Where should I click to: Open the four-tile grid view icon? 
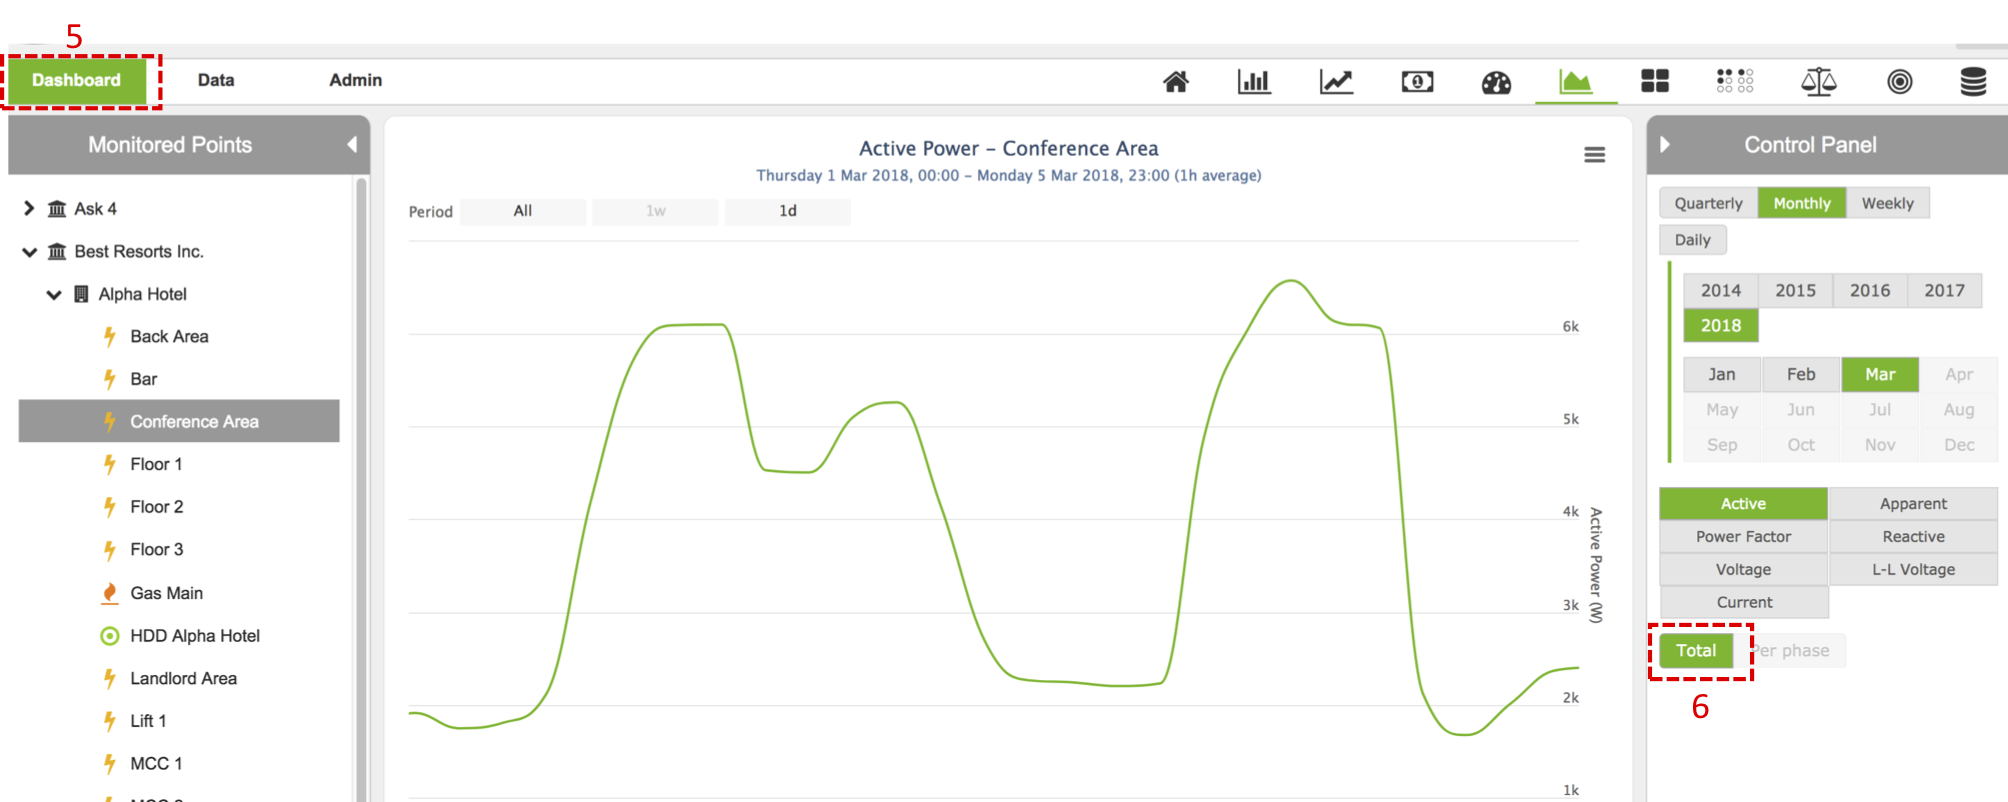point(1655,82)
